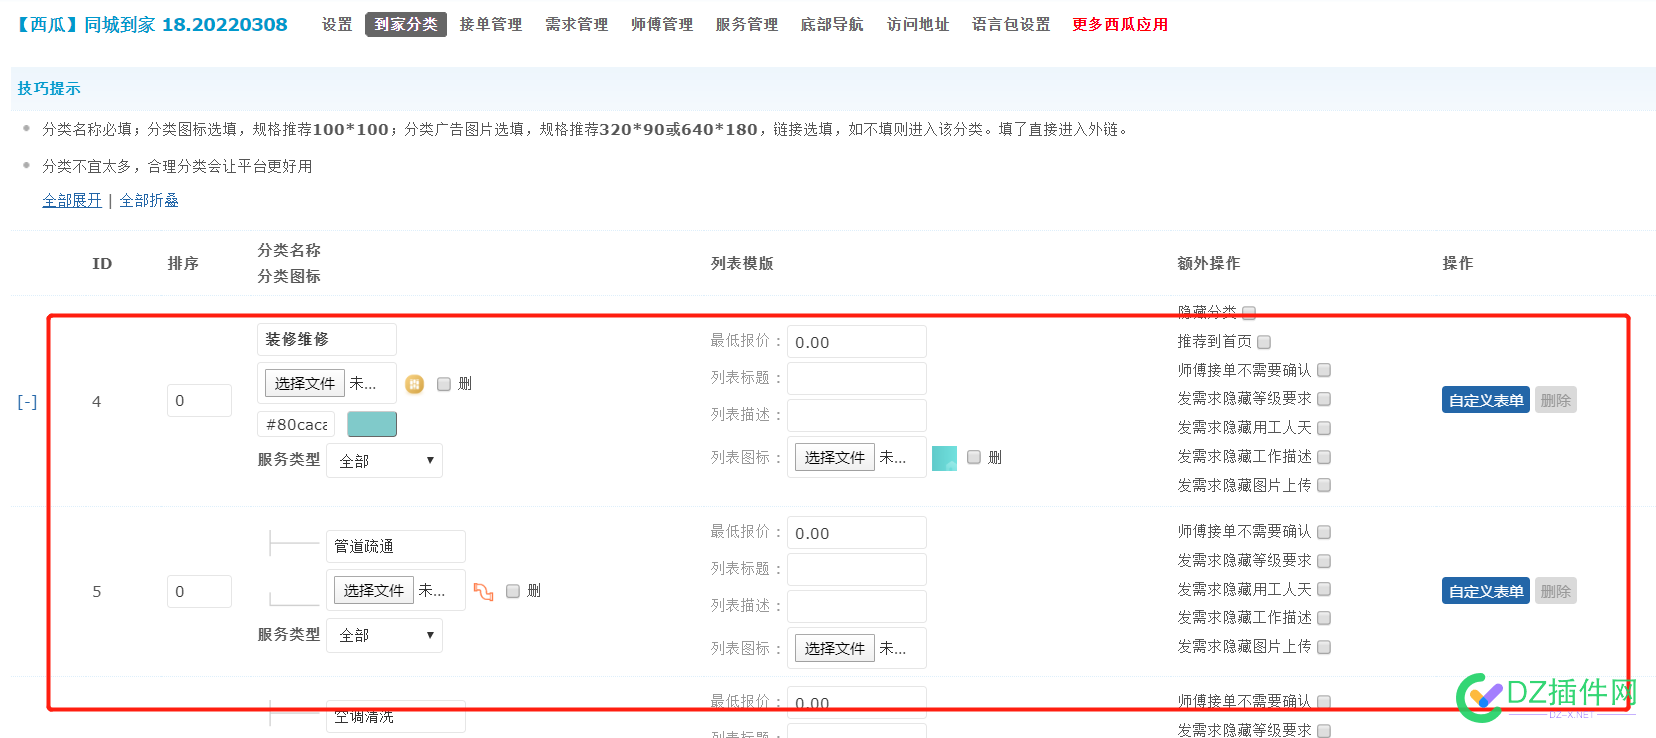This screenshot has height=738, width=1656.
Task: Open 自定义表单 for the 管道疏通 row
Action: click(x=1486, y=591)
